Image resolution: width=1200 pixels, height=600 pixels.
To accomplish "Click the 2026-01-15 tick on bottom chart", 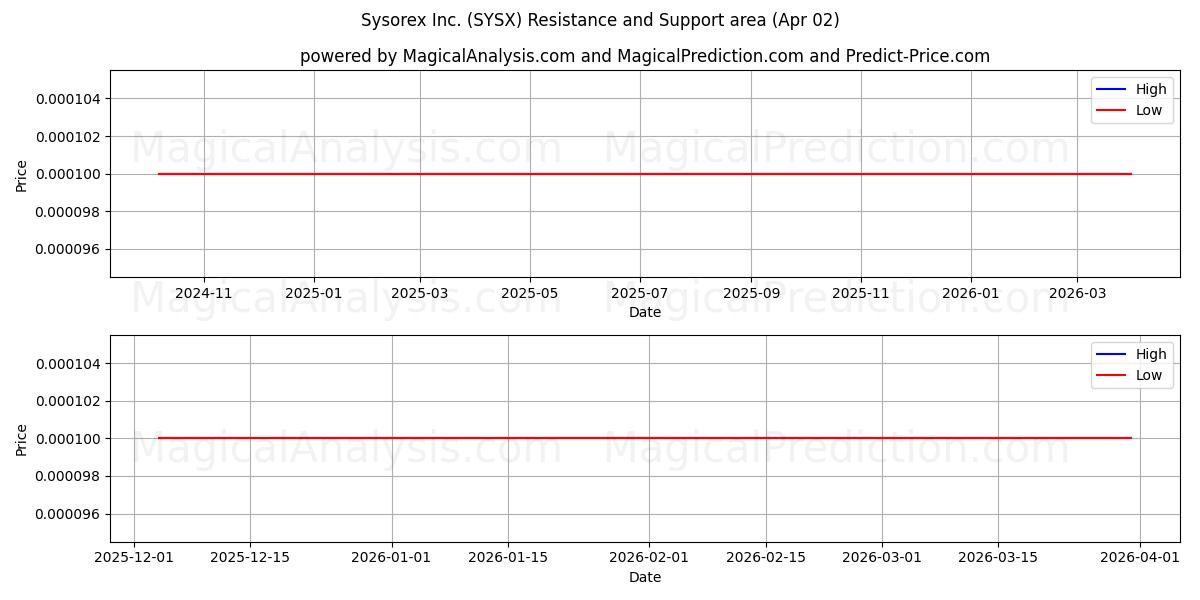I will 508,559.
